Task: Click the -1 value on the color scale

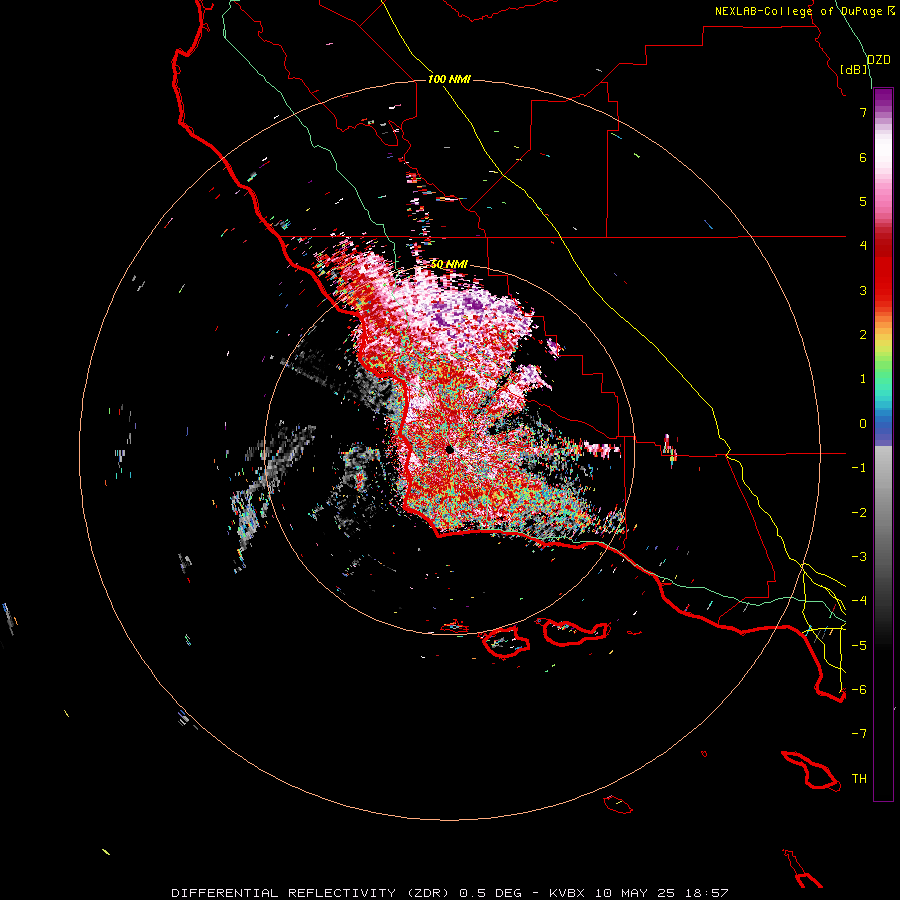Action: pos(859,468)
